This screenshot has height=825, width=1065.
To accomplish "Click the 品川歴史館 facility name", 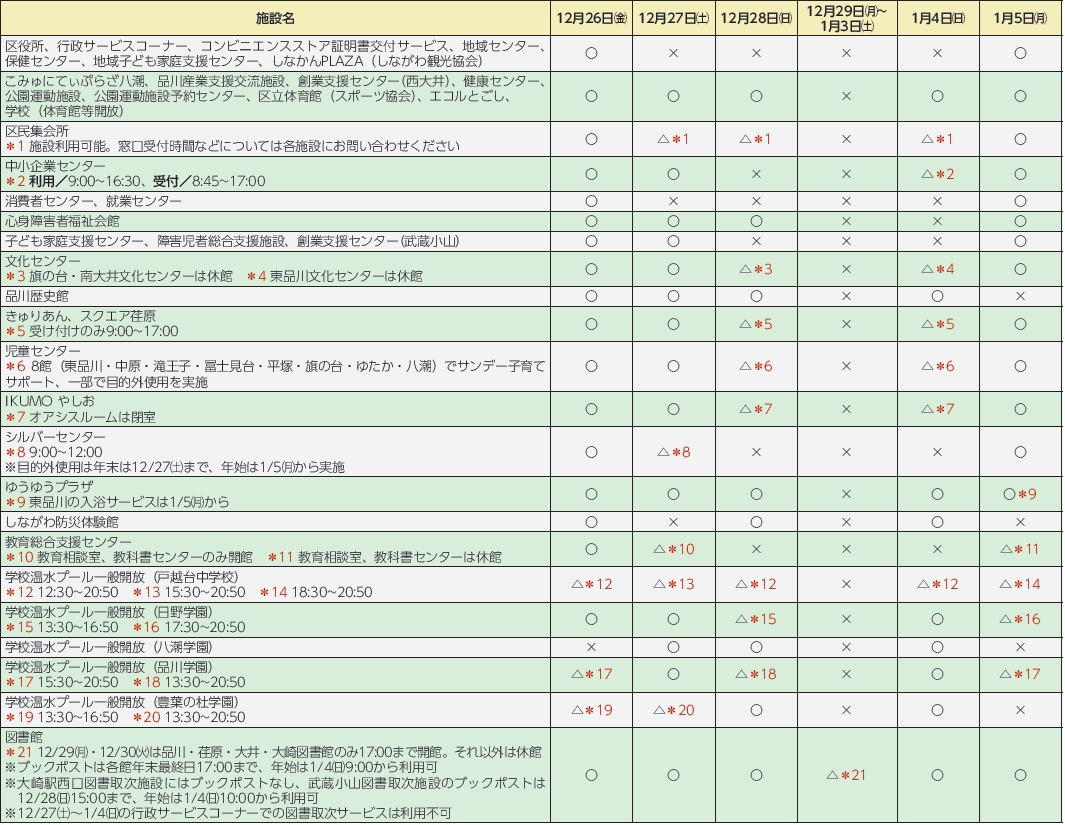I will 37,297.
